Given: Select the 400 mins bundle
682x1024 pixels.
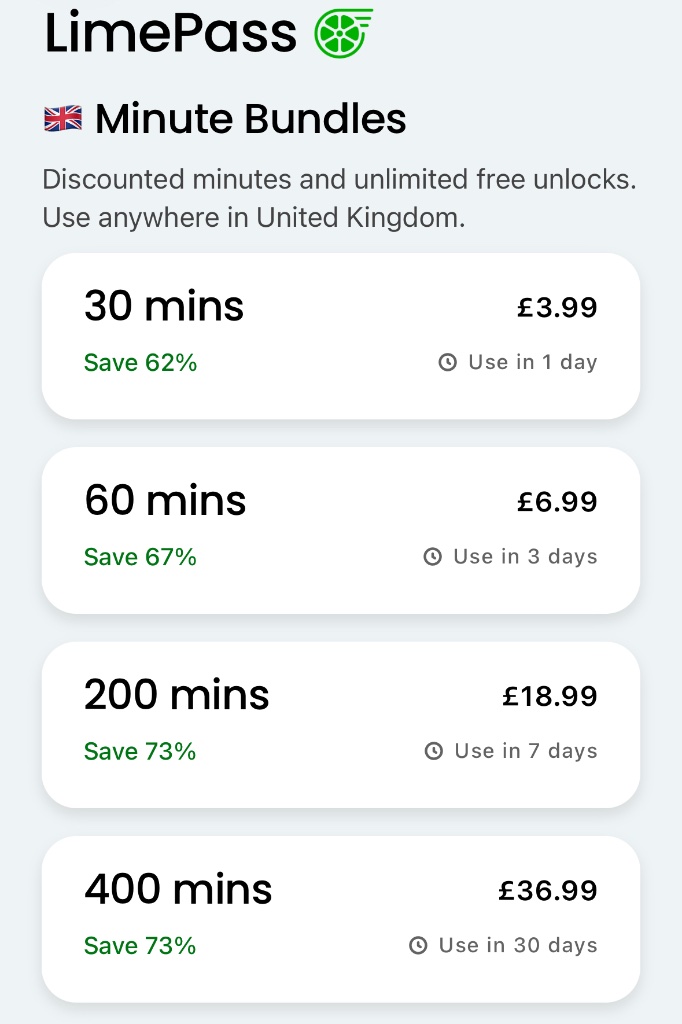Looking at the screenshot, I should click(x=340, y=918).
